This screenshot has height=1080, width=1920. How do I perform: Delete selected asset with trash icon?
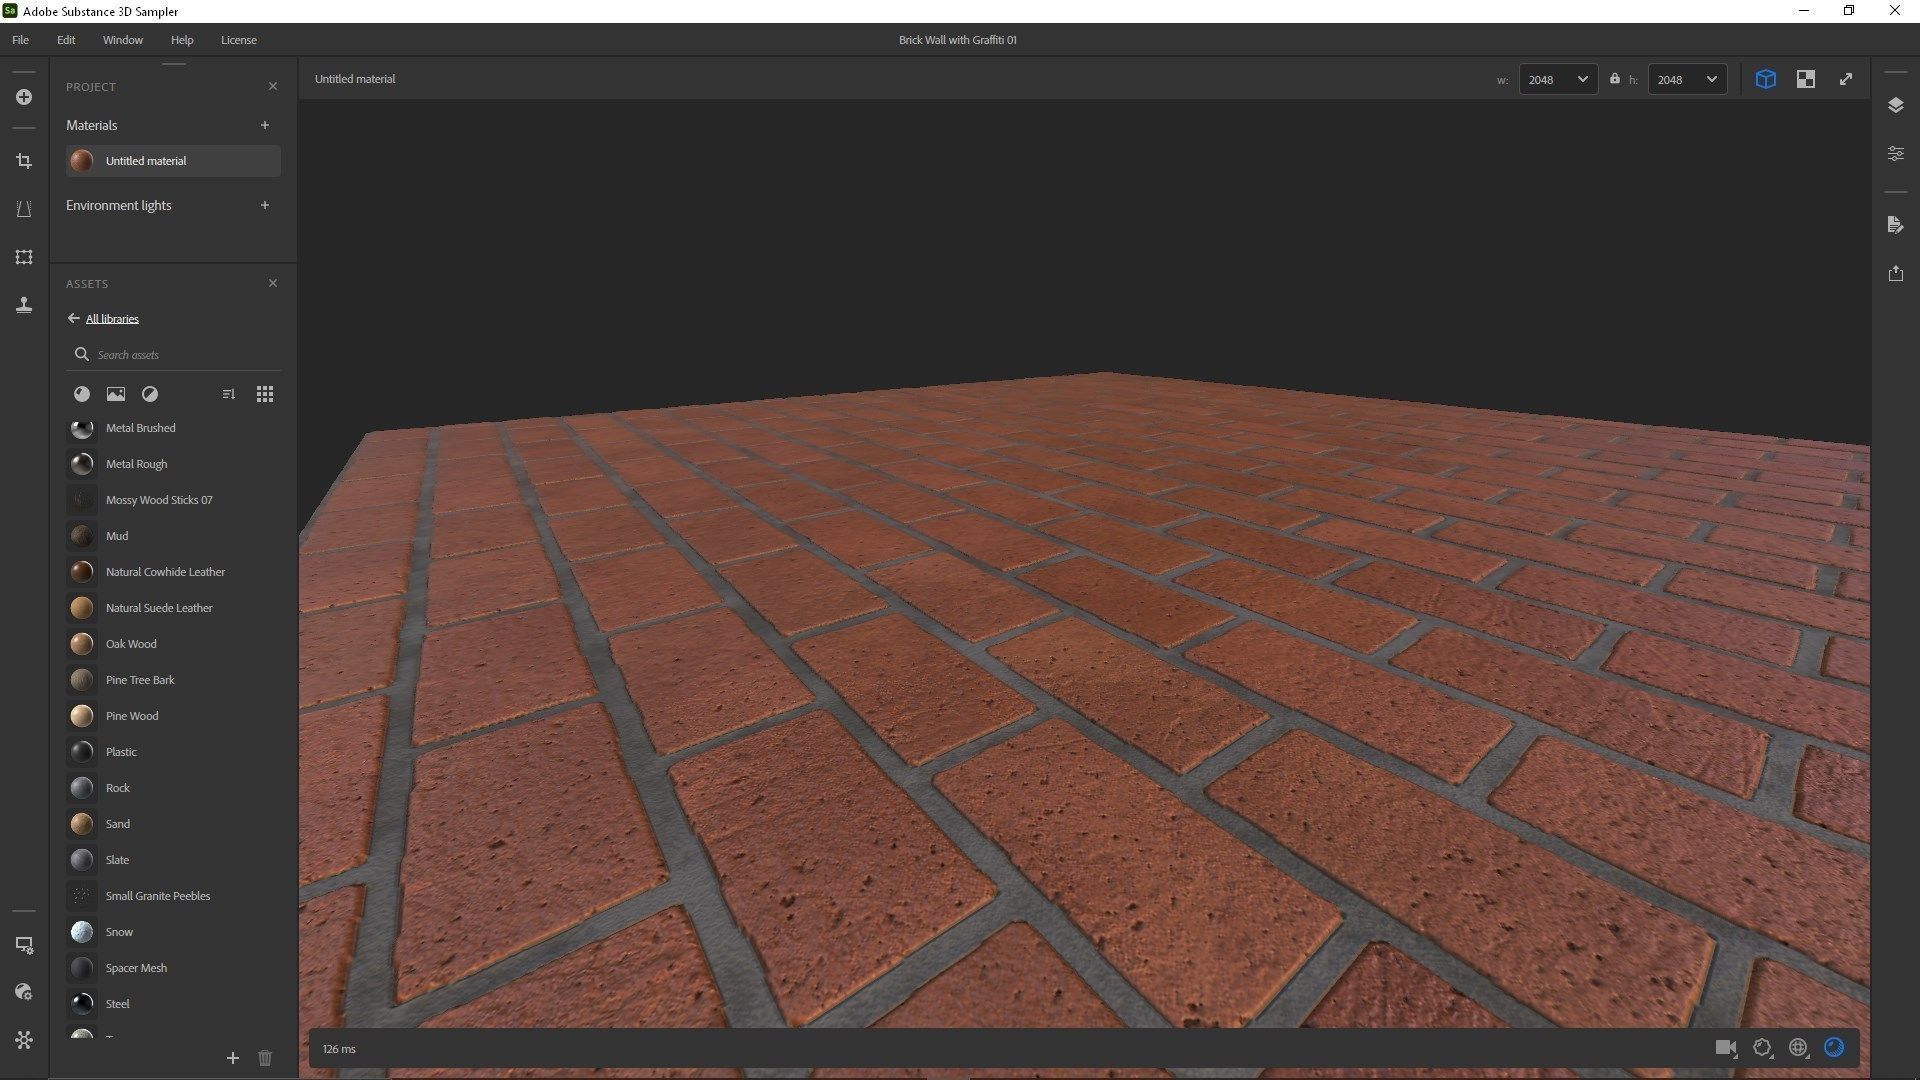tap(264, 1058)
